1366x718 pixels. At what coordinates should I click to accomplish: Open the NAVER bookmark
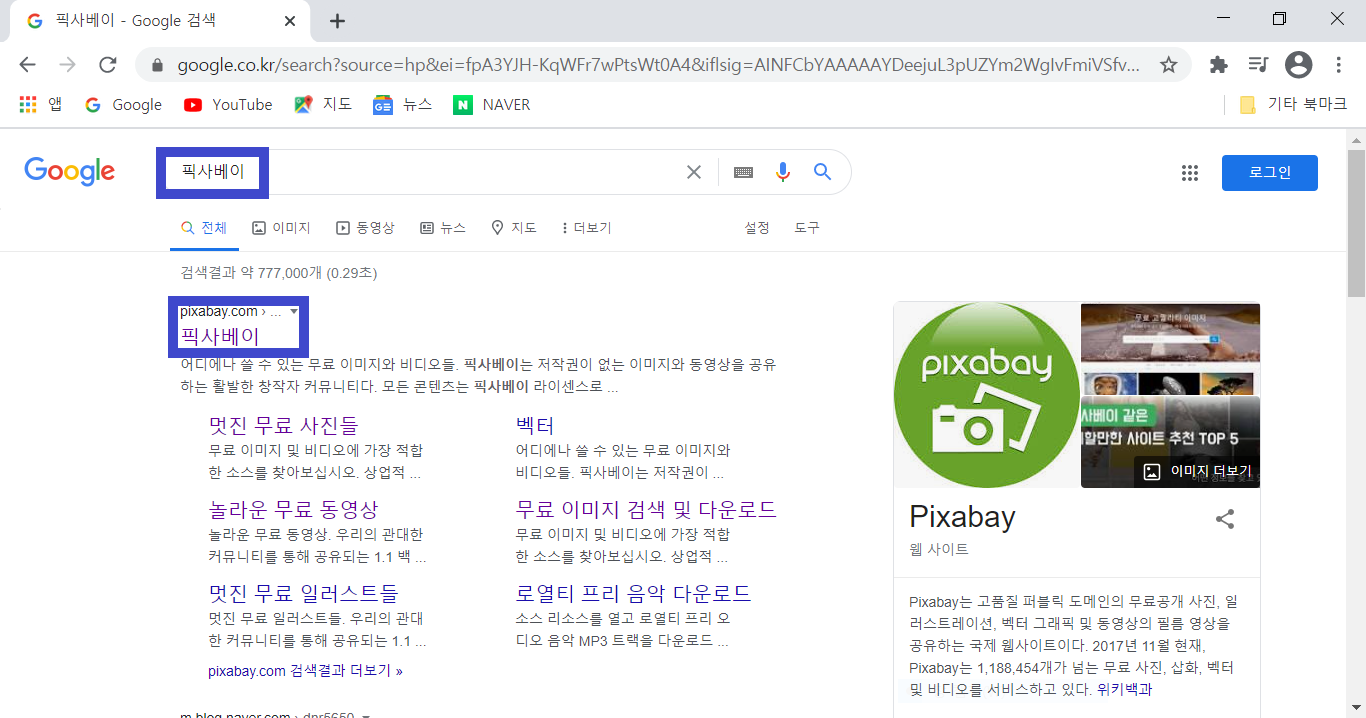[x=491, y=104]
